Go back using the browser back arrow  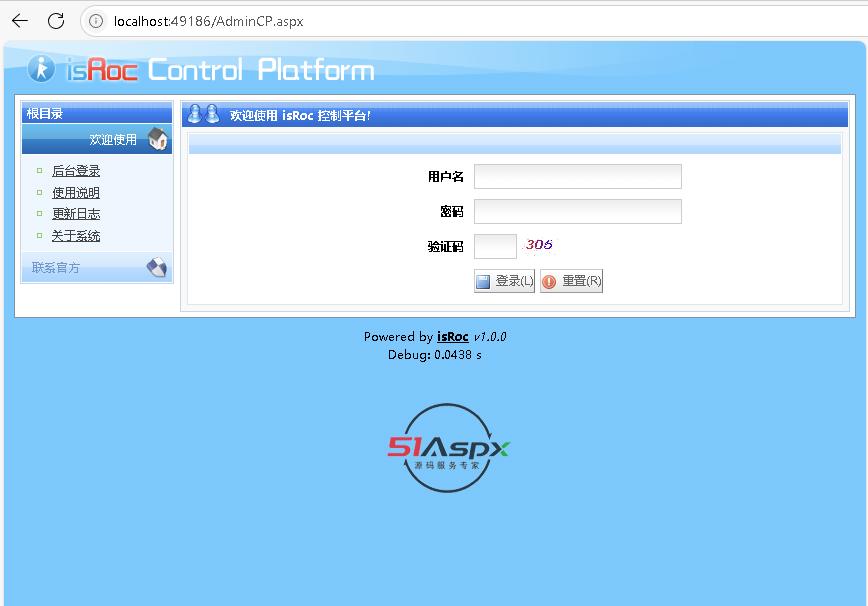pos(20,21)
